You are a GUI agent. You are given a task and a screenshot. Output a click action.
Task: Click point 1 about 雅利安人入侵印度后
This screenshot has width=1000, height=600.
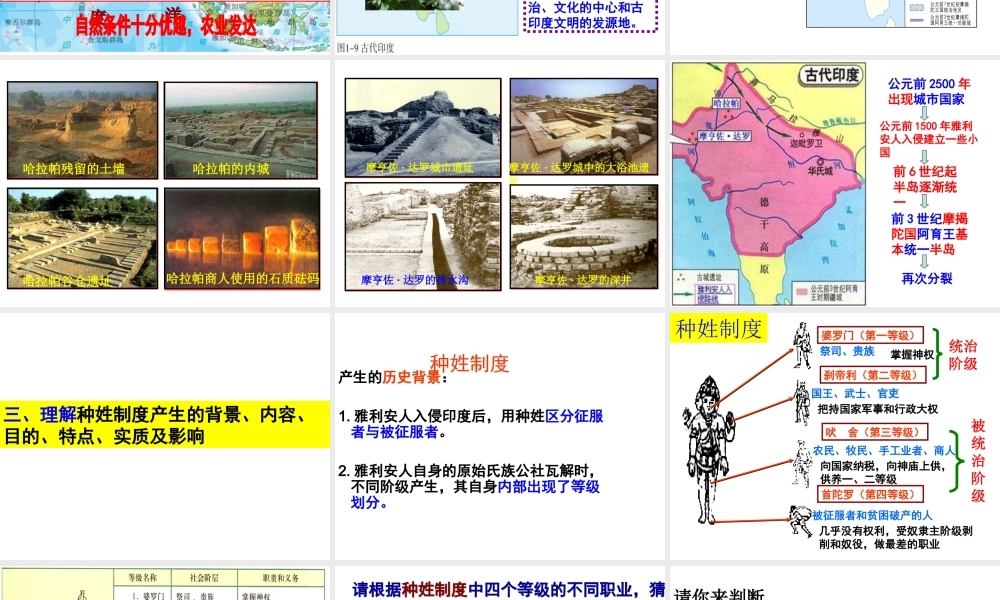point(471,424)
